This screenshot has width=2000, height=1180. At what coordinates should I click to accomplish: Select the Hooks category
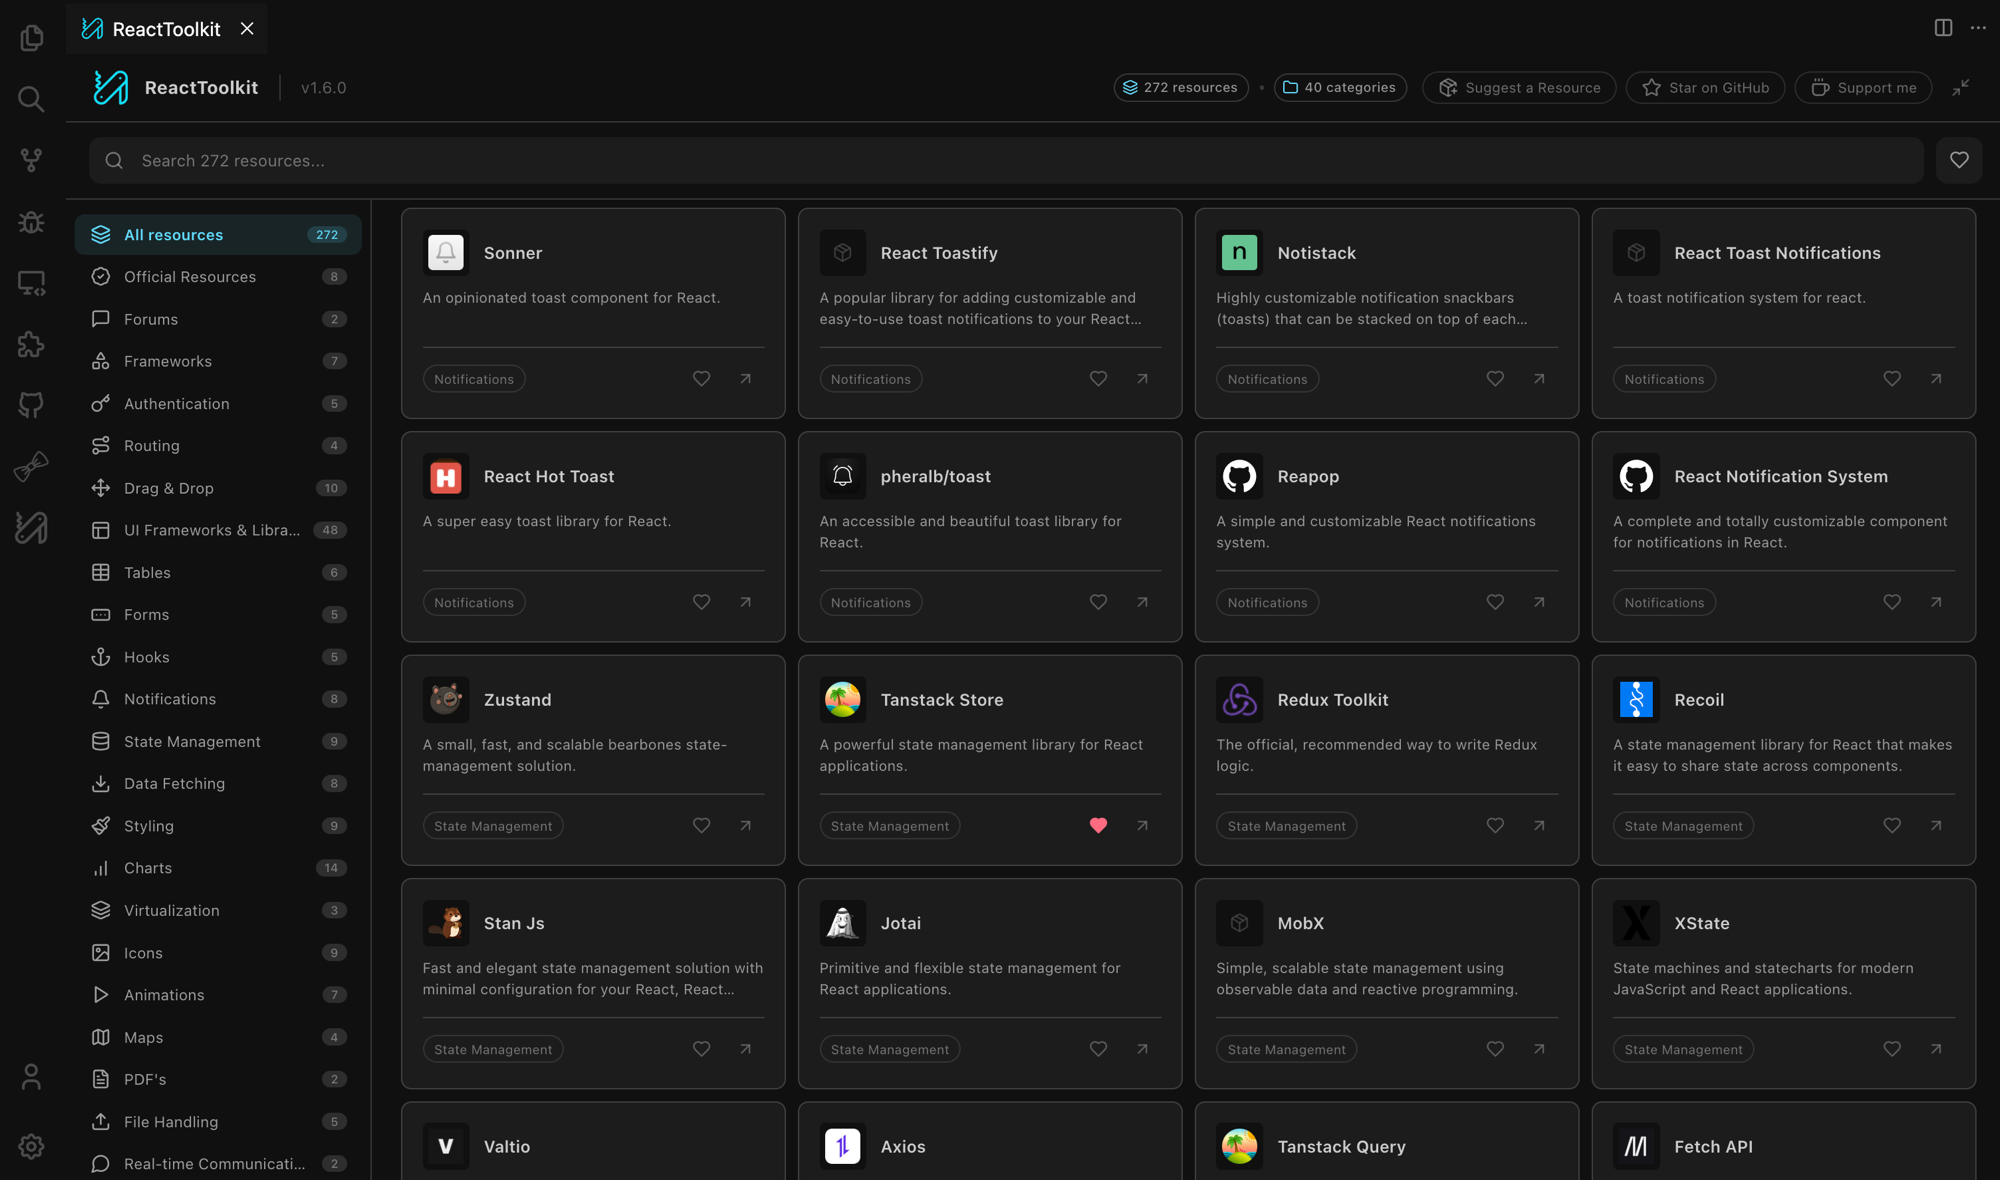[218, 657]
